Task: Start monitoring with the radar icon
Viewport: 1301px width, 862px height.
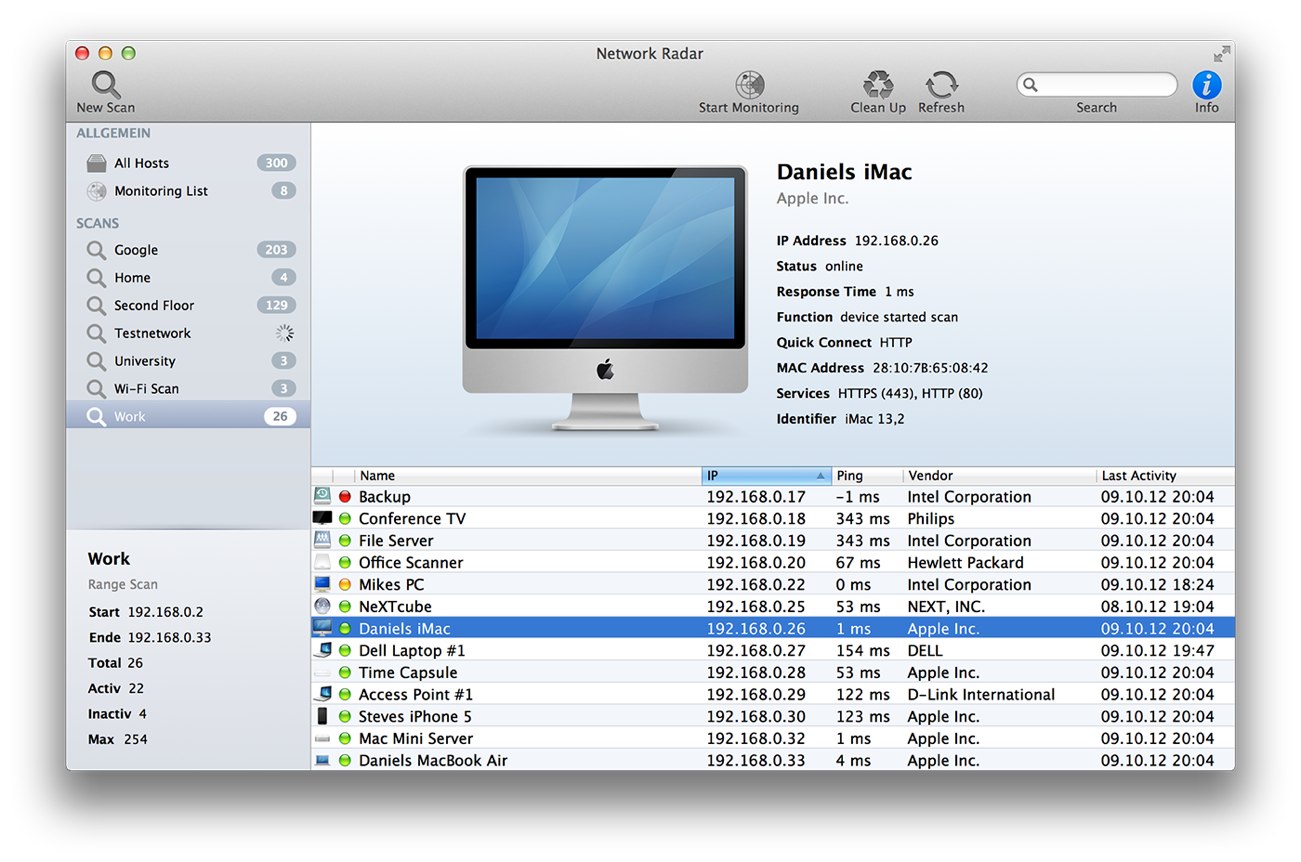Action: tap(749, 85)
